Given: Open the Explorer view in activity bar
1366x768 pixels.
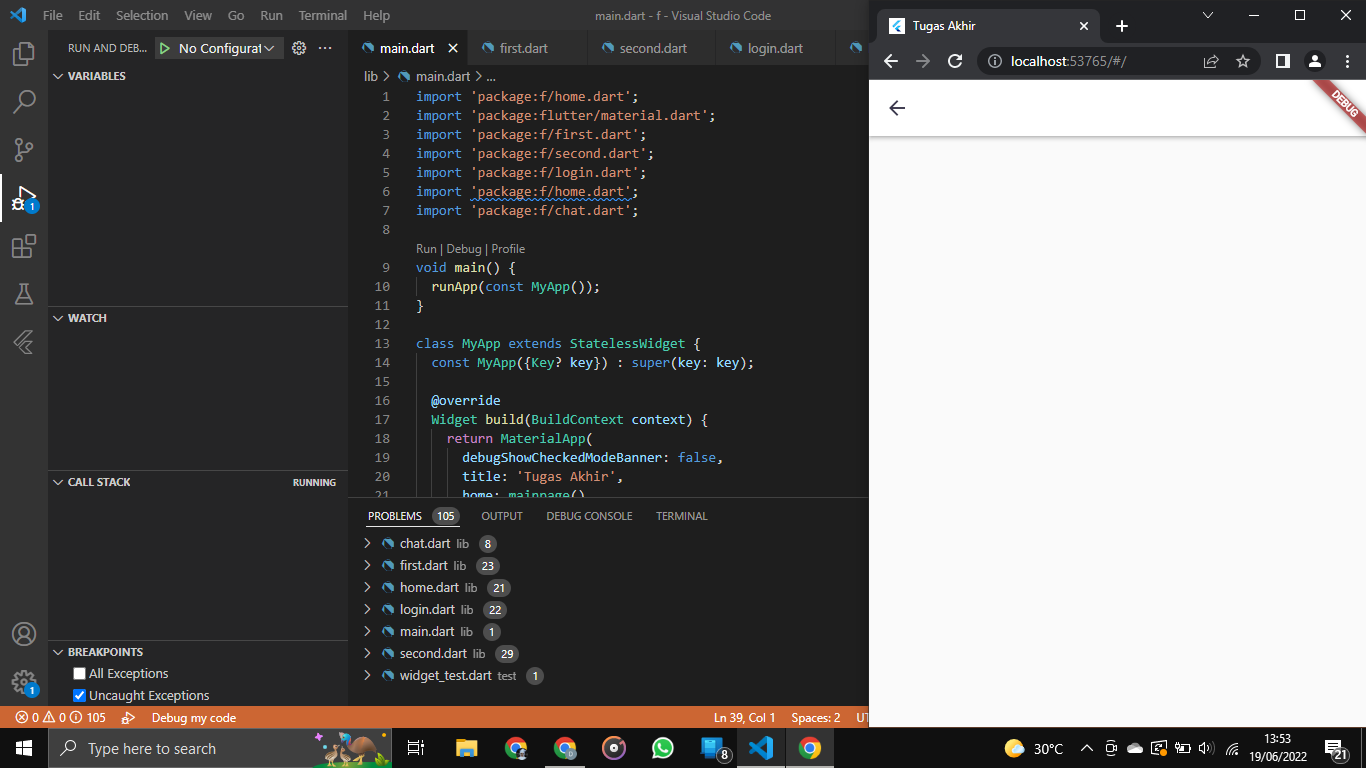Looking at the screenshot, I should (x=24, y=54).
